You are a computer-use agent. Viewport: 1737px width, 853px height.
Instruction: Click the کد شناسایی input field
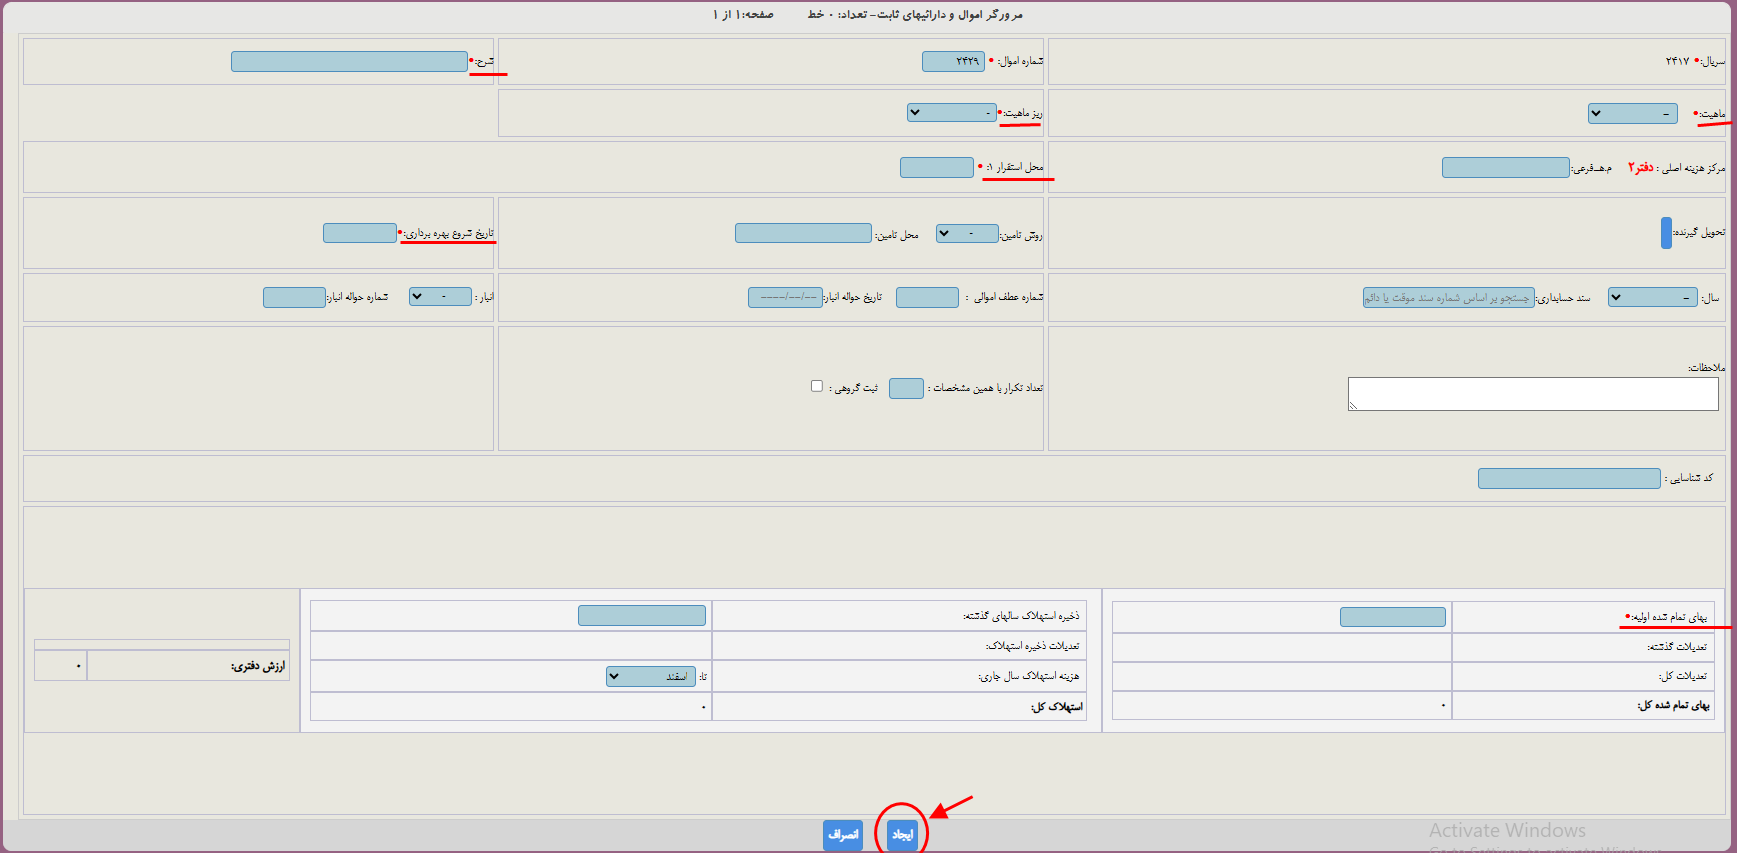point(1568,479)
